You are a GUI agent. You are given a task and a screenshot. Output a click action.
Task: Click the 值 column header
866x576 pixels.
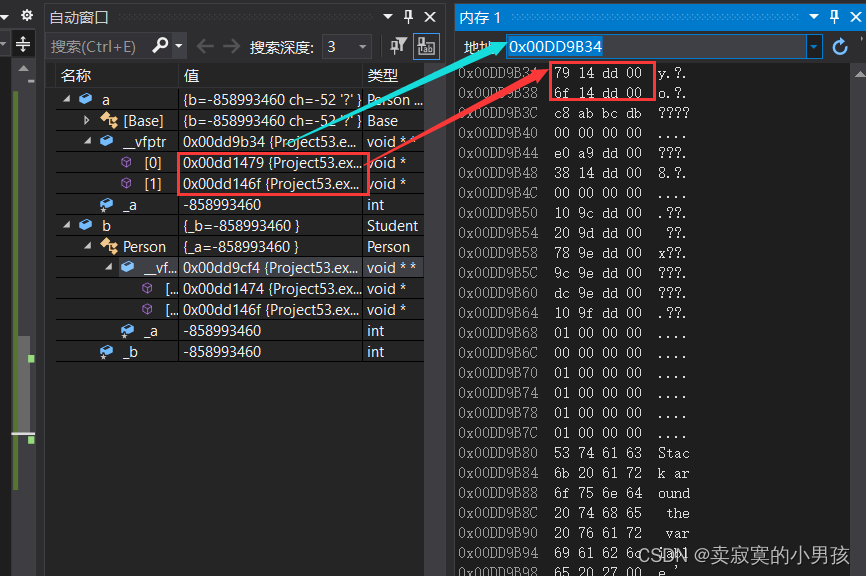(191, 76)
